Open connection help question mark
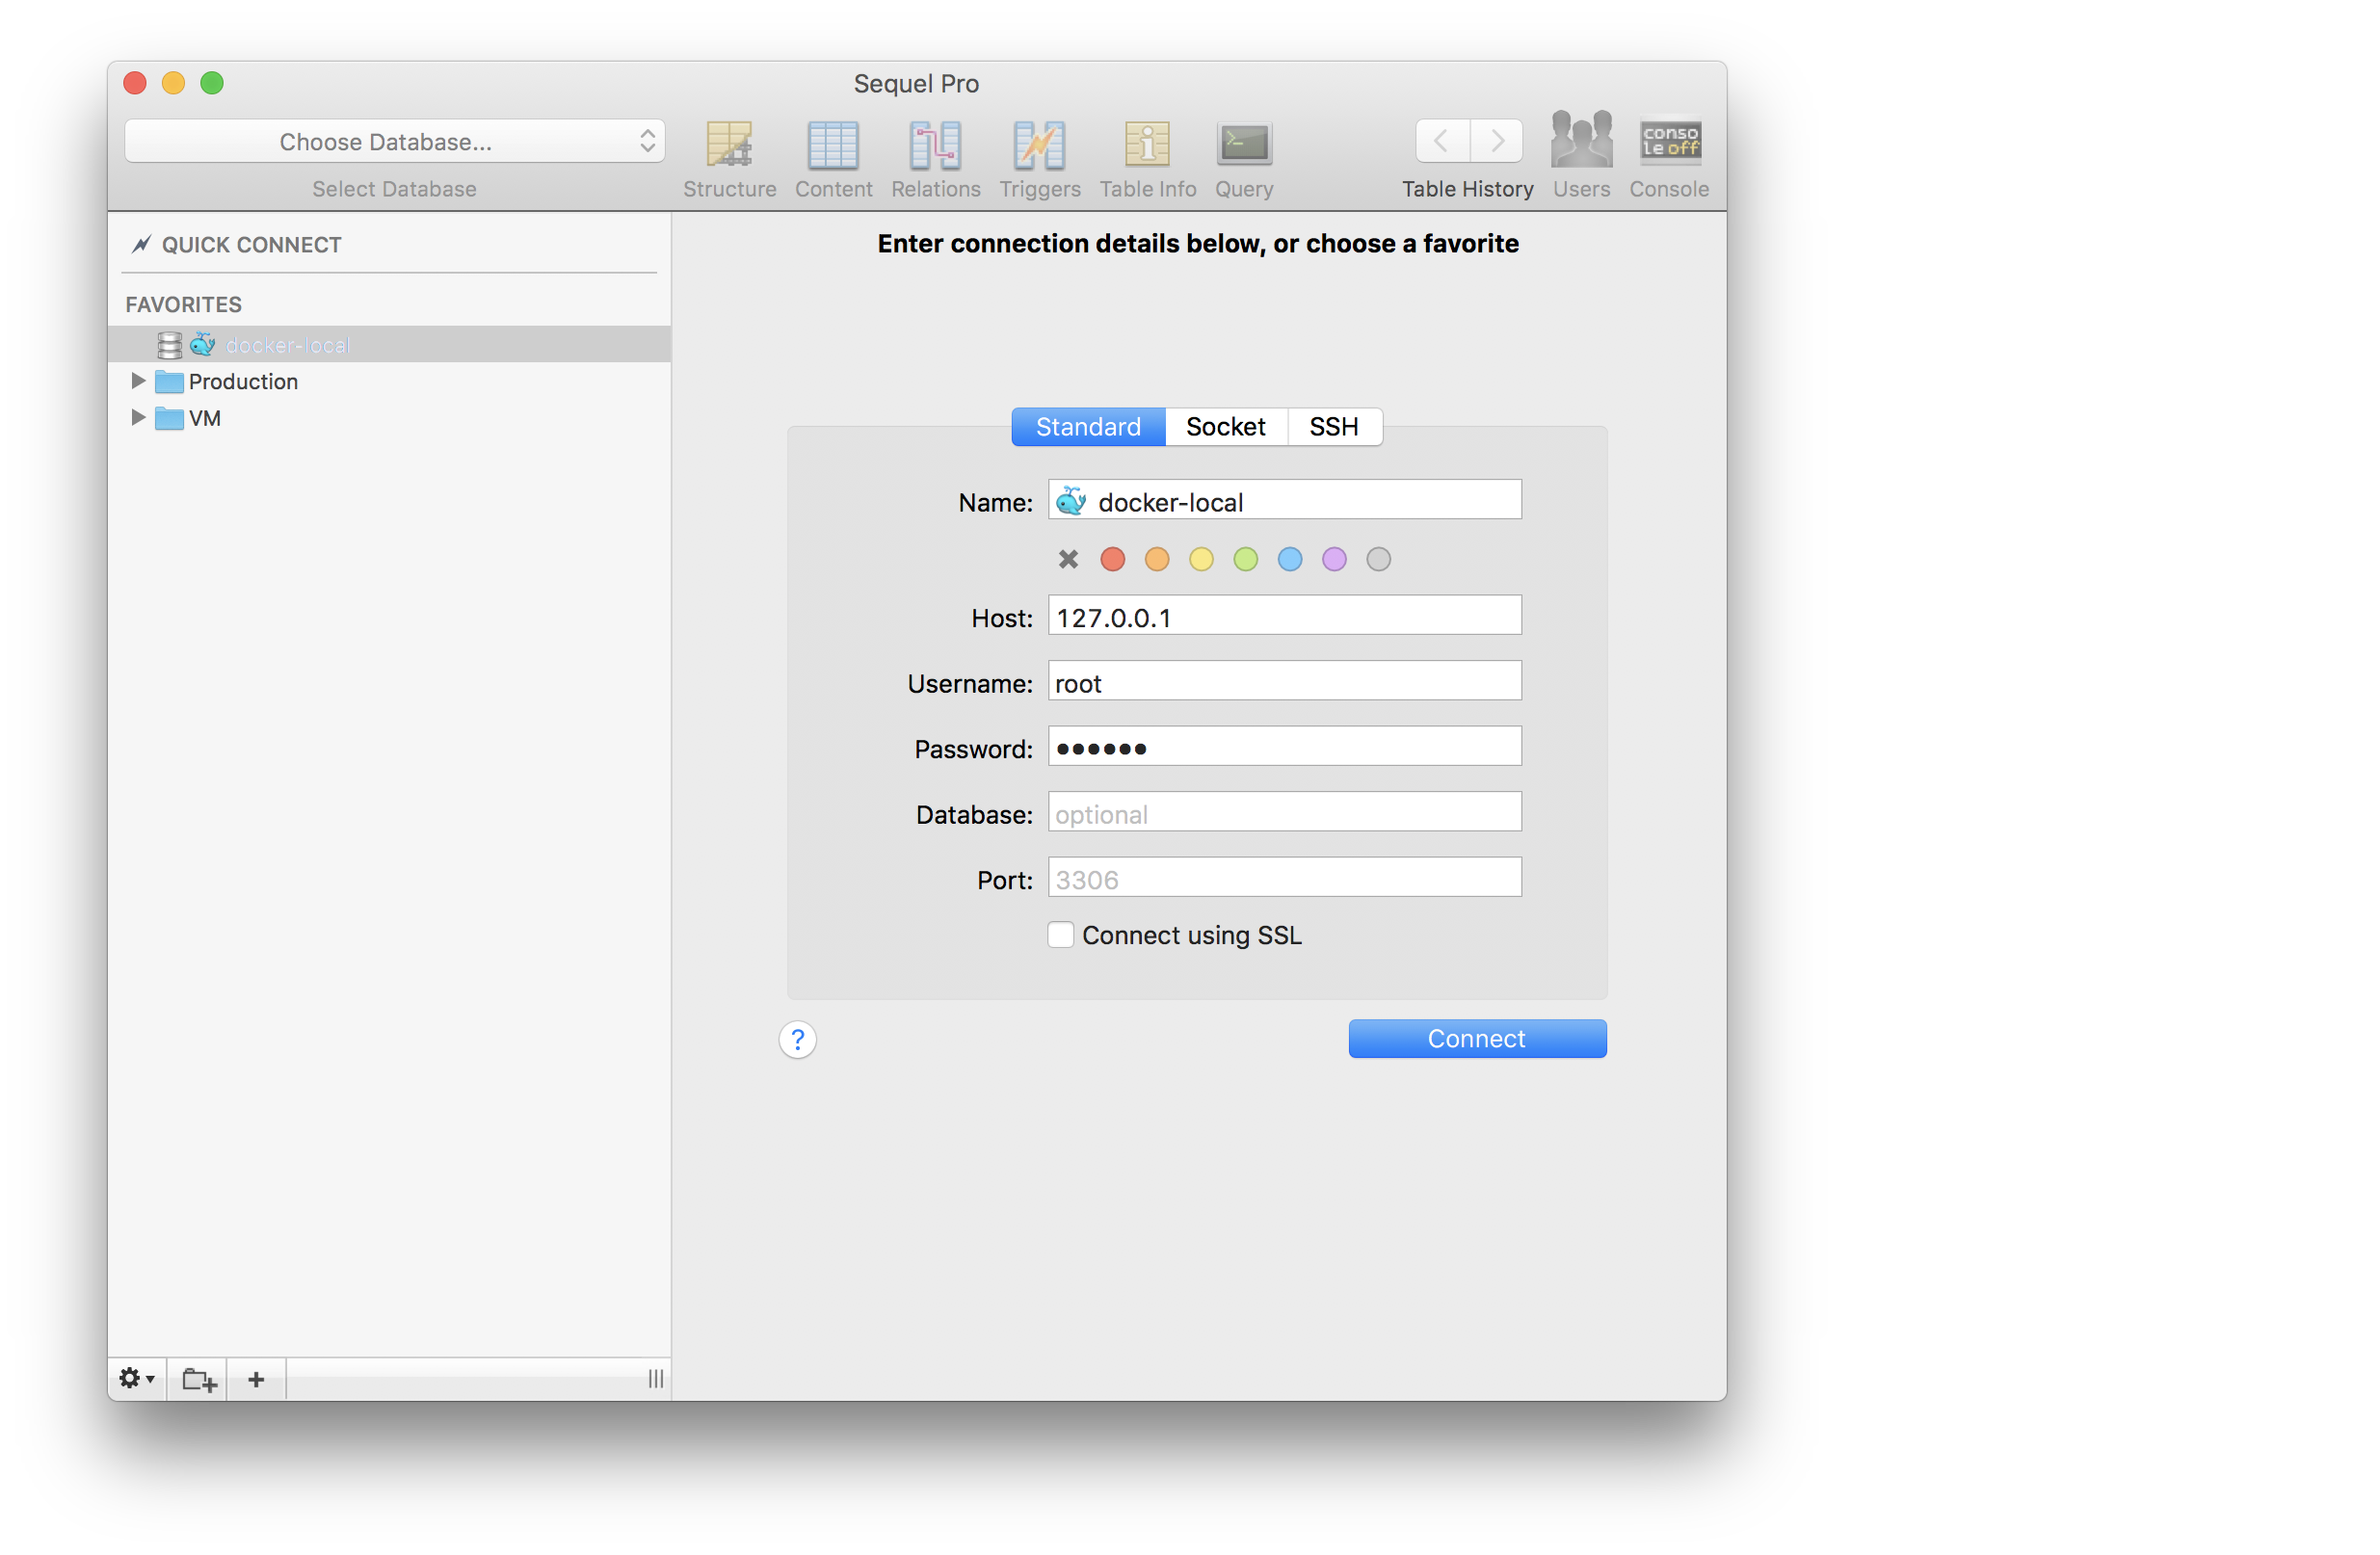 (x=797, y=1039)
